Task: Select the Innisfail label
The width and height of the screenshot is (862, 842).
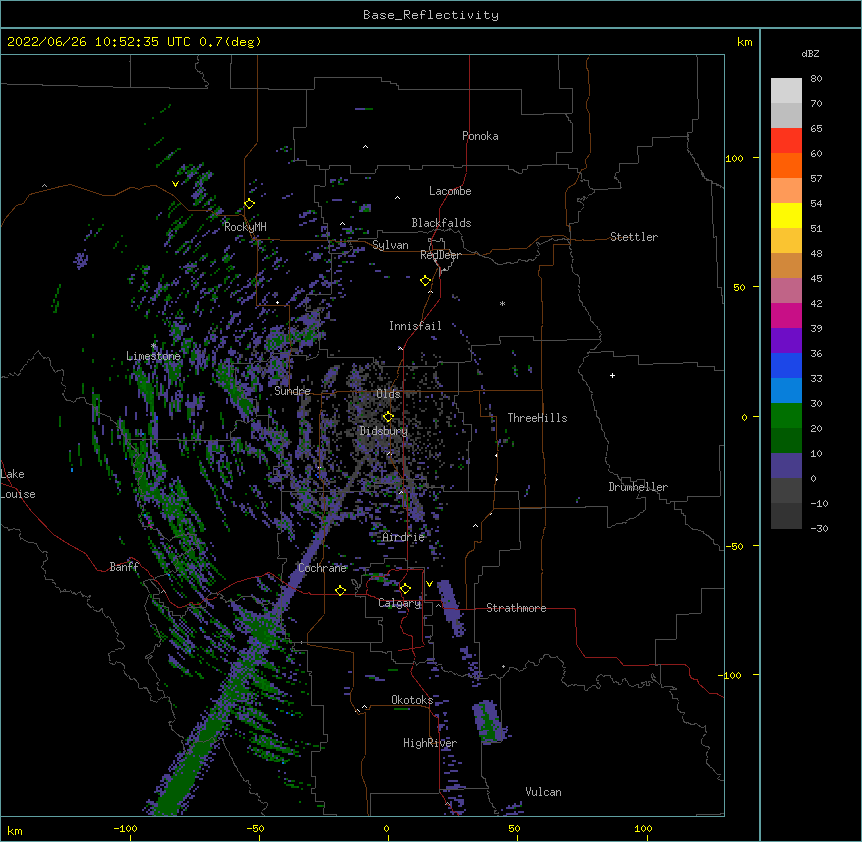Action: (416, 326)
